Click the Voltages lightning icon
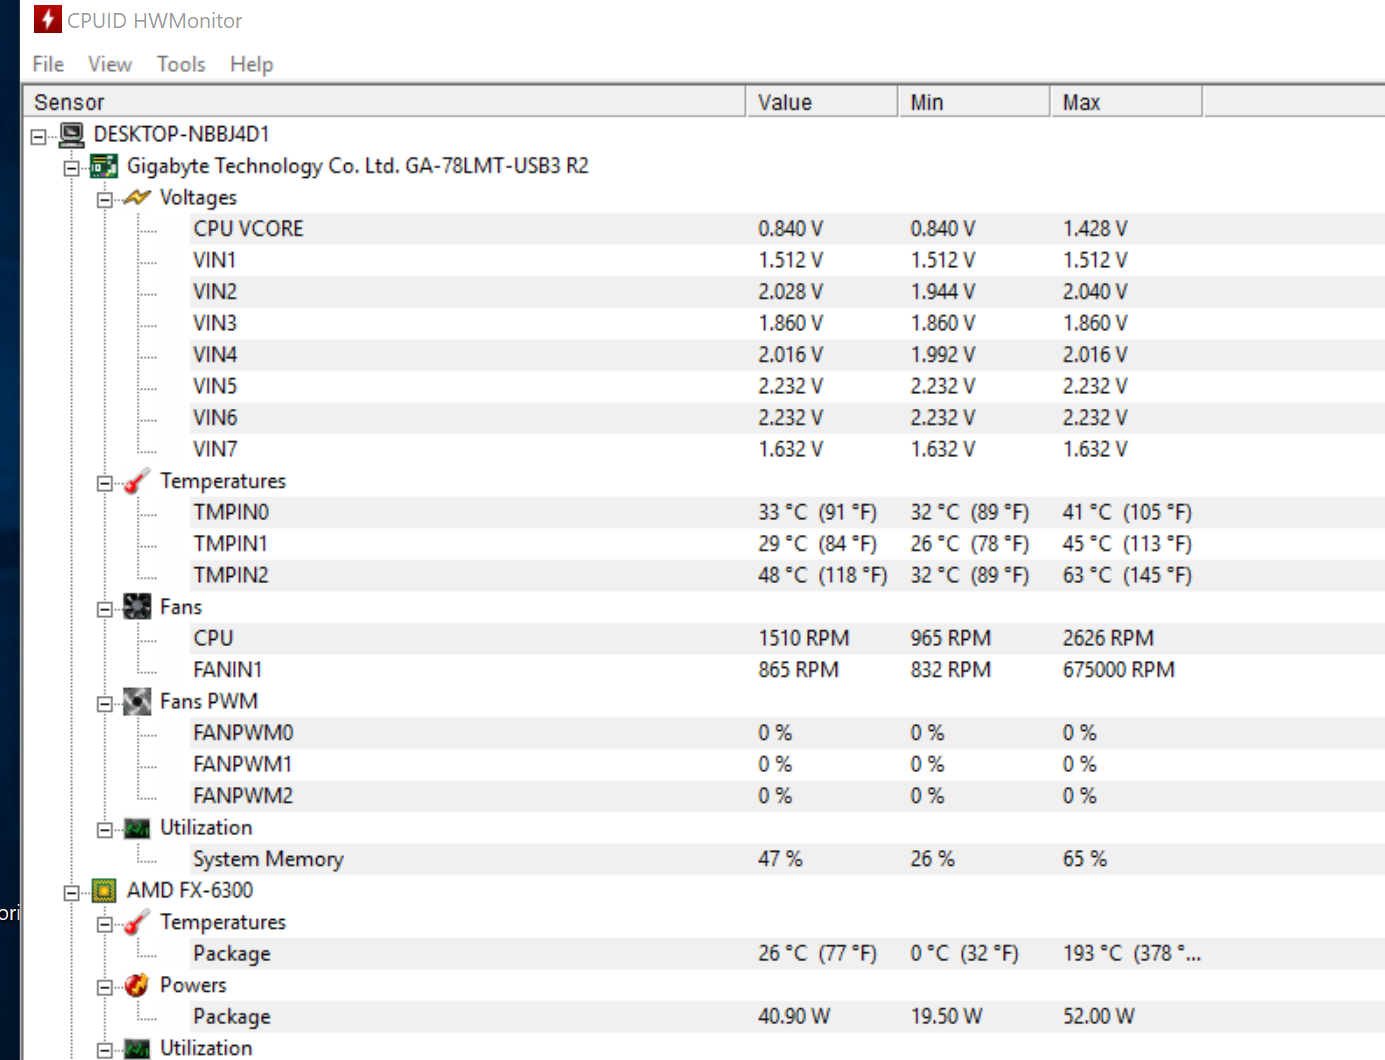 coord(137,198)
